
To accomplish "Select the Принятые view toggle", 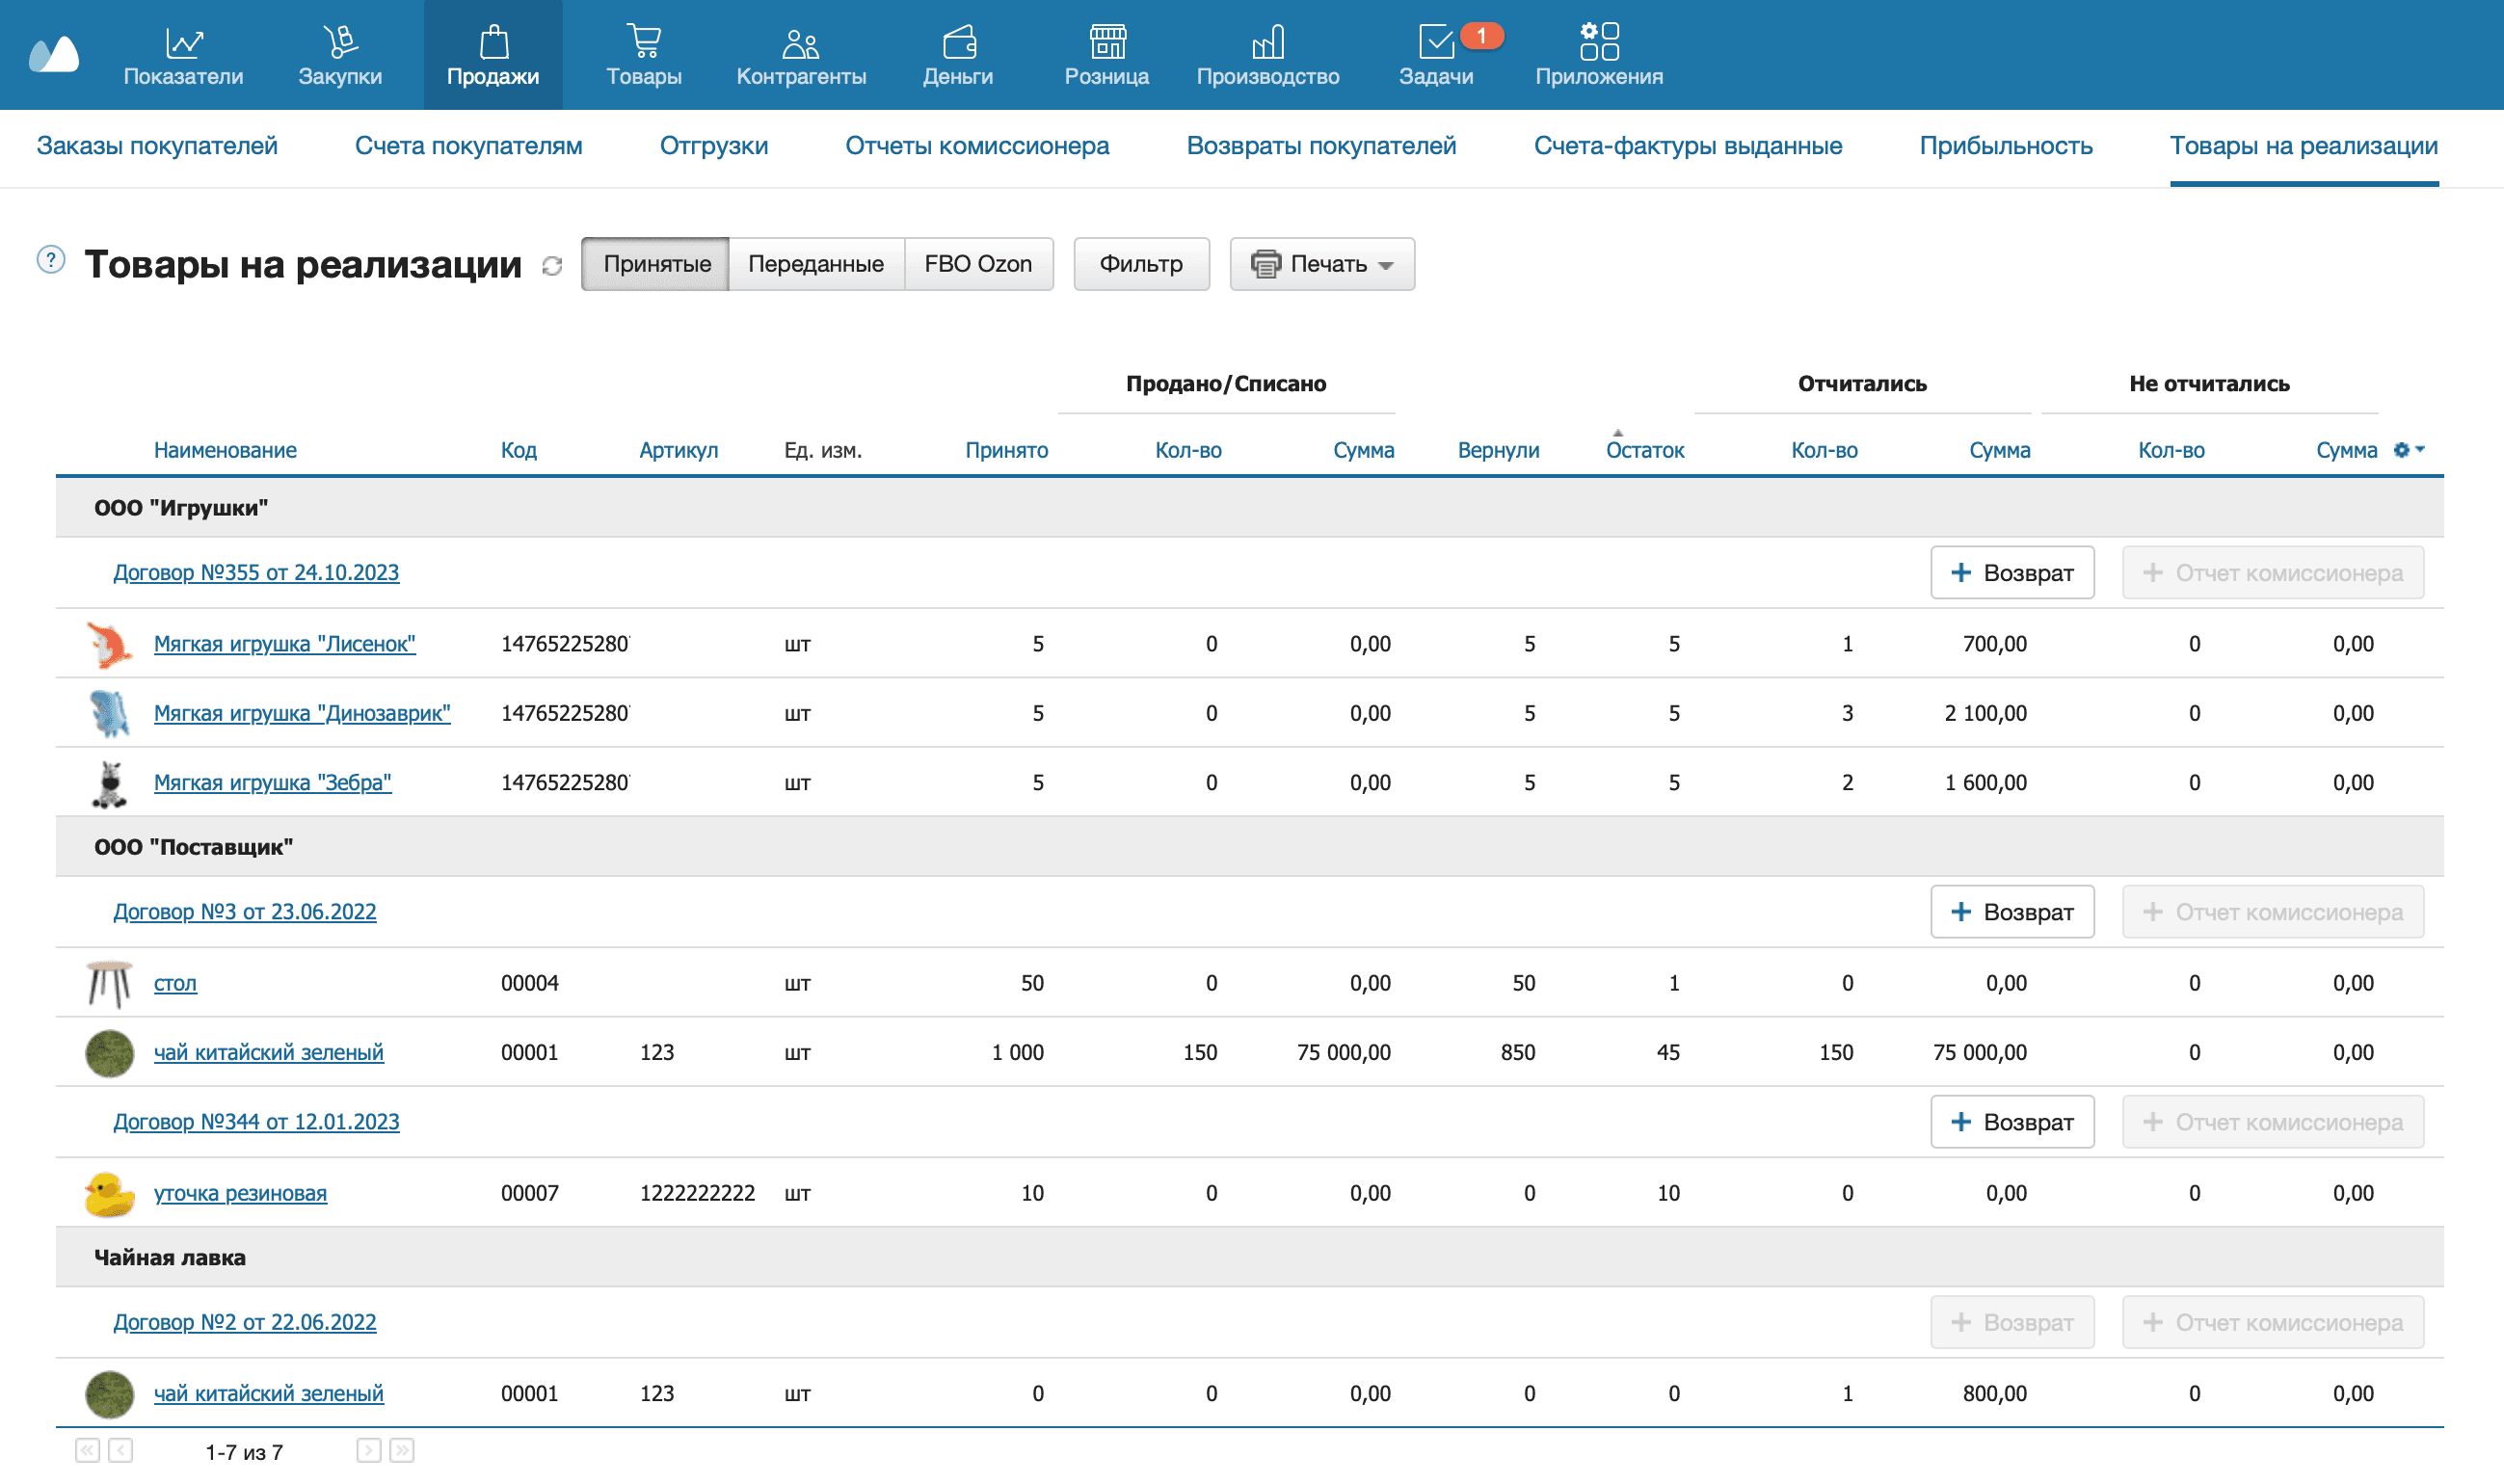I will click(656, 264).
